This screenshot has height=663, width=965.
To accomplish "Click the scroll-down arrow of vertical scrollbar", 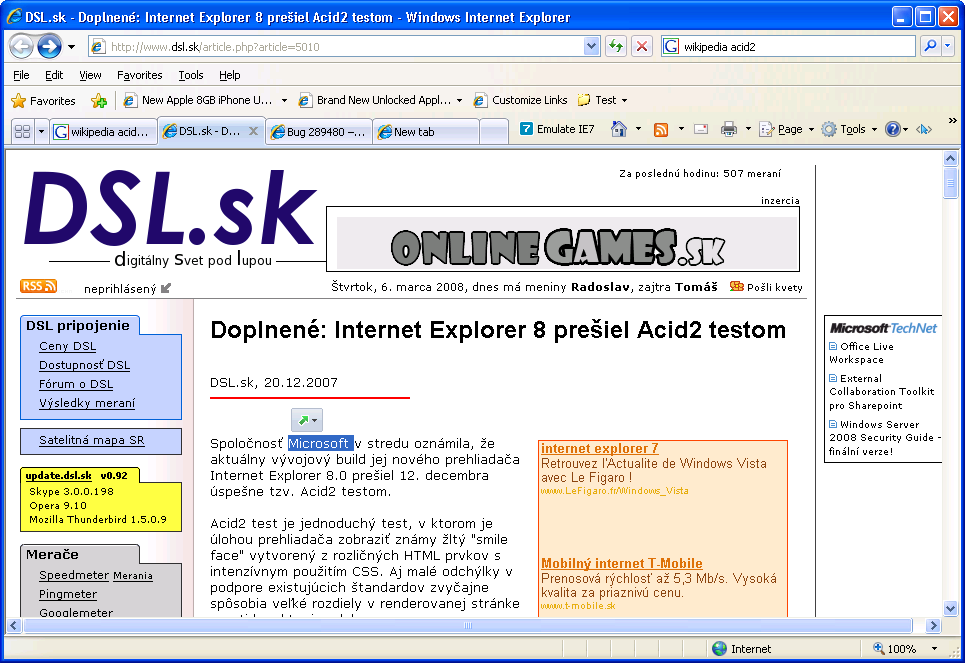I will (x=950, y=608).
